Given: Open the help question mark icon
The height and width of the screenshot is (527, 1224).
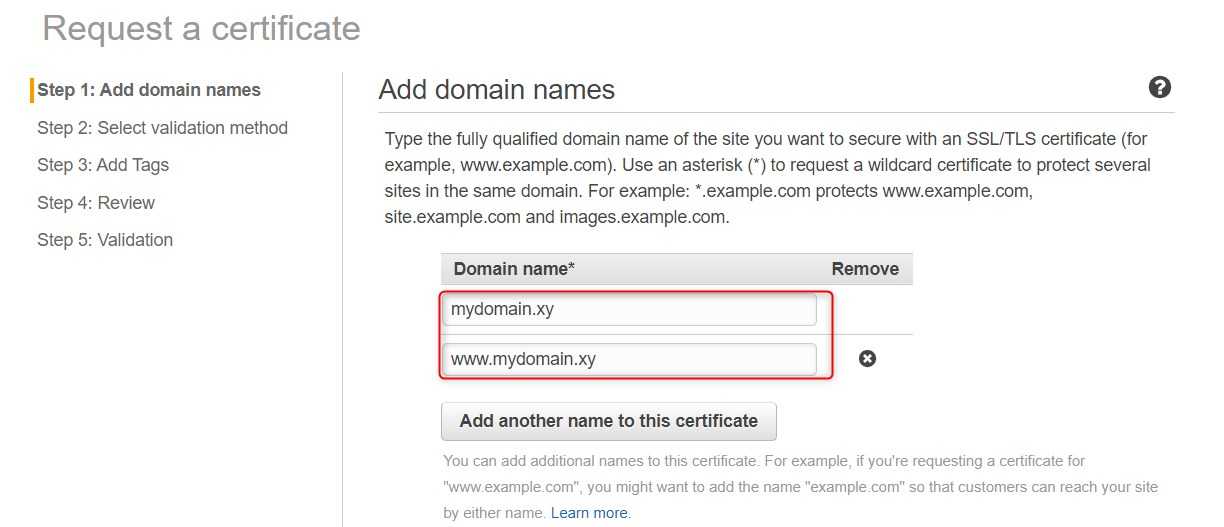Looking at the screenshot, I should point(1160,87).
